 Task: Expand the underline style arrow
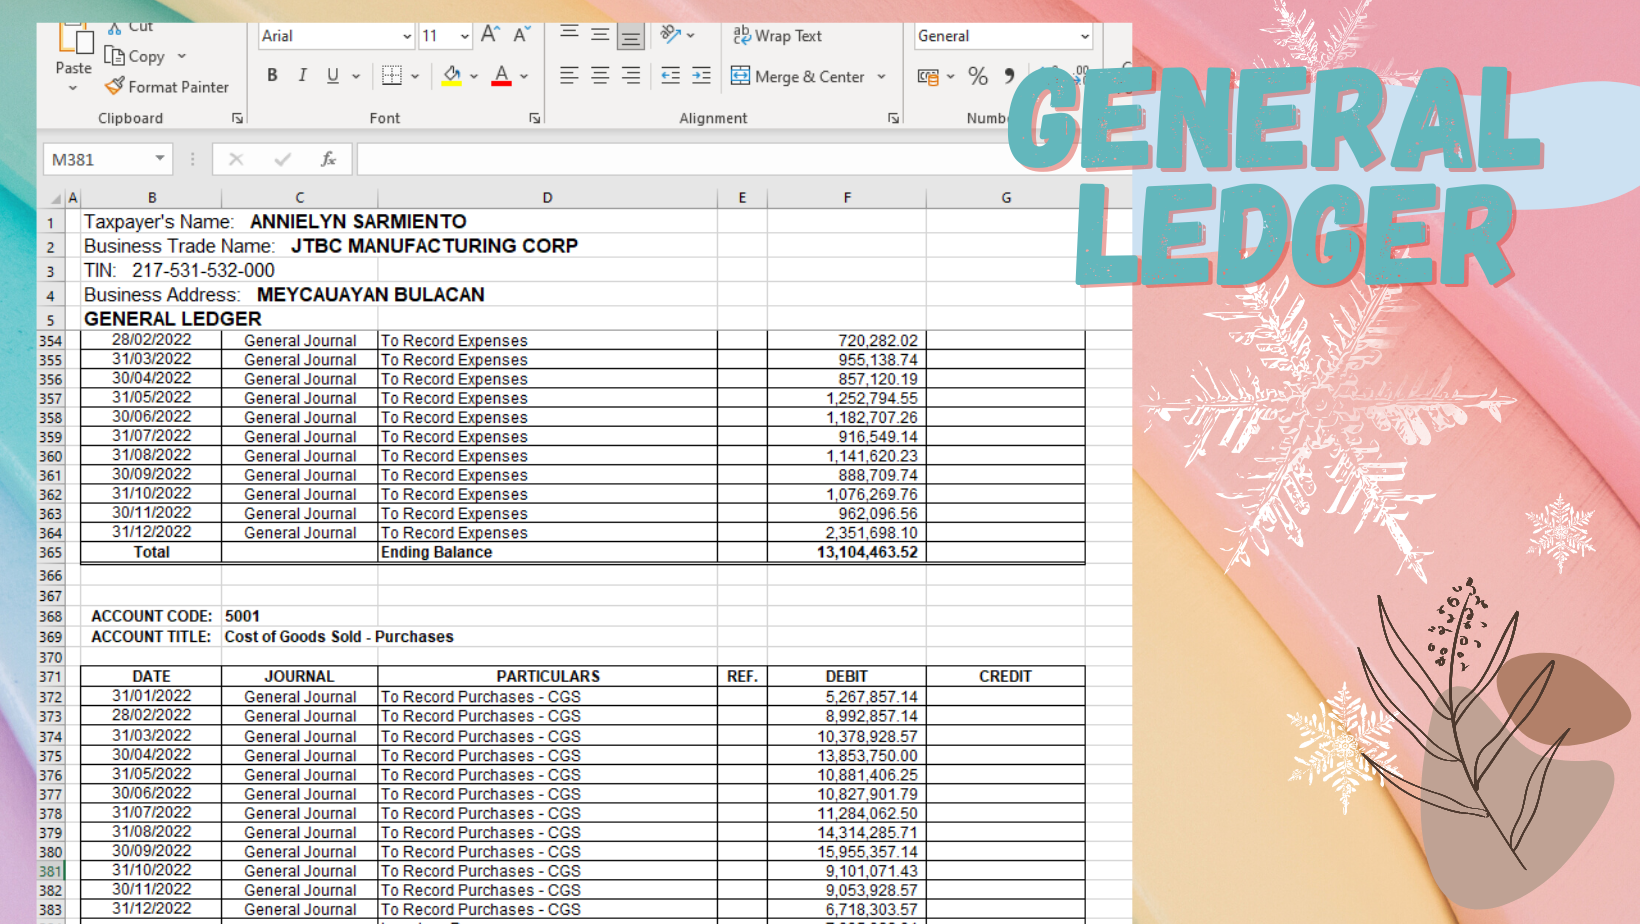355,76
